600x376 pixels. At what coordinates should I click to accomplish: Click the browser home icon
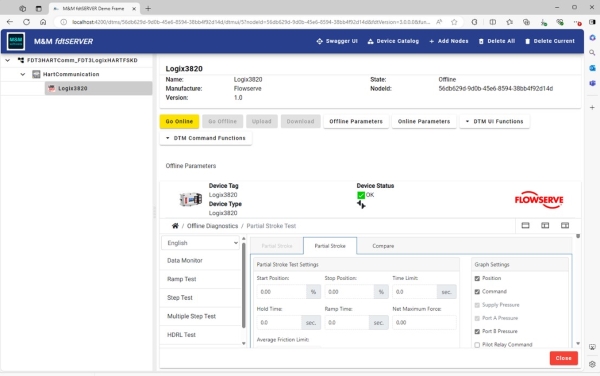click(43, 22)
